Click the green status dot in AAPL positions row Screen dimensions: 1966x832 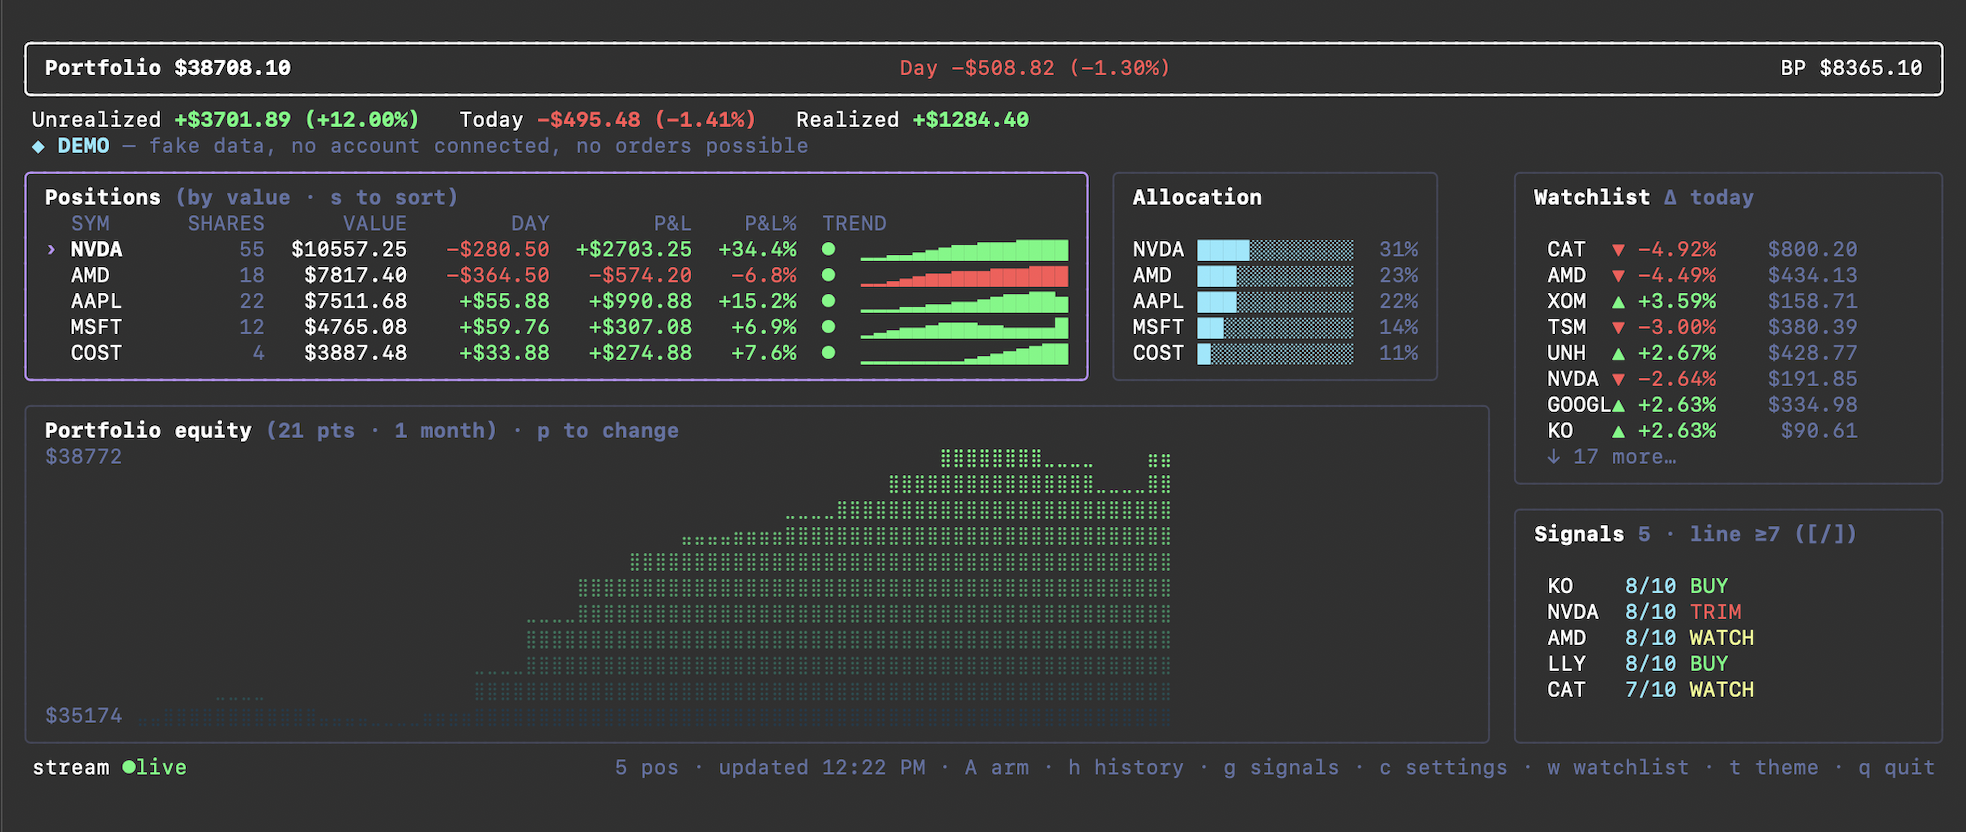pos(828,301)
